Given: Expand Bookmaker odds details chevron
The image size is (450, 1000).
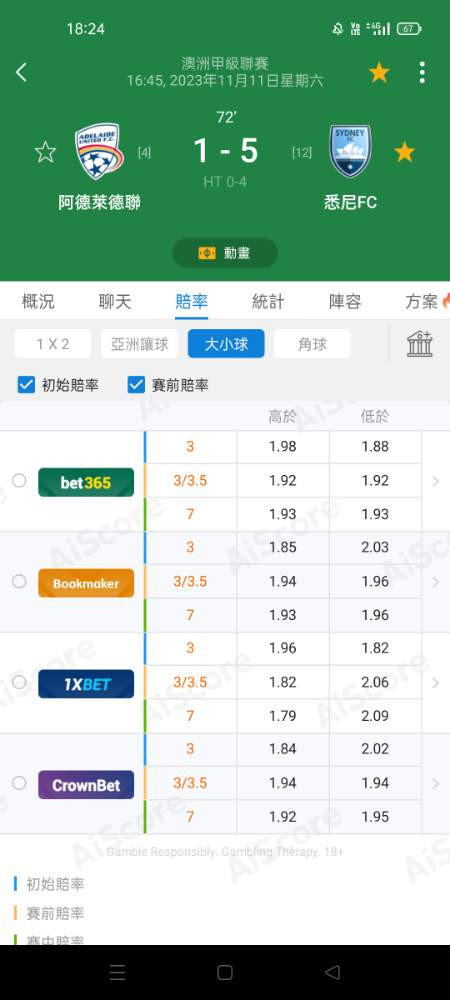Looking at the screenshot, I should [x=436, y=582].
